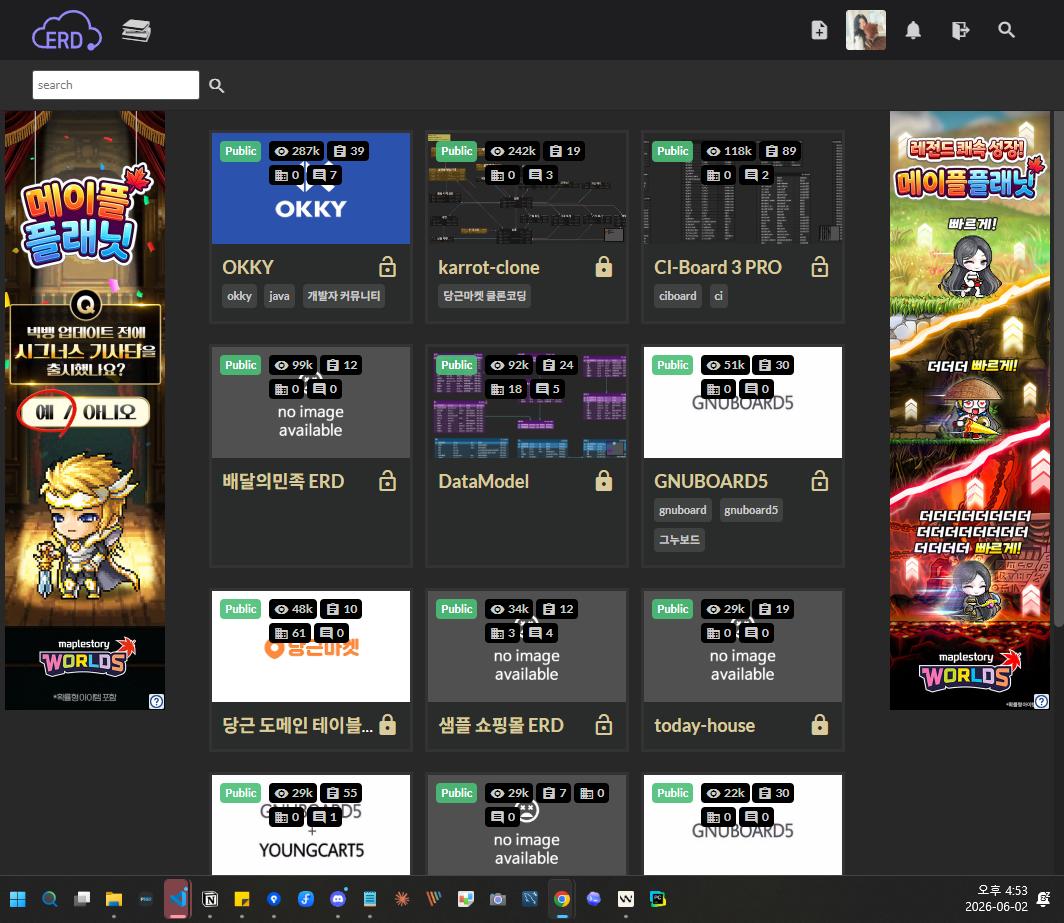Open Windows Start menu
Viewport: 1064px width, 923px height.
click(x=18, y=899)
